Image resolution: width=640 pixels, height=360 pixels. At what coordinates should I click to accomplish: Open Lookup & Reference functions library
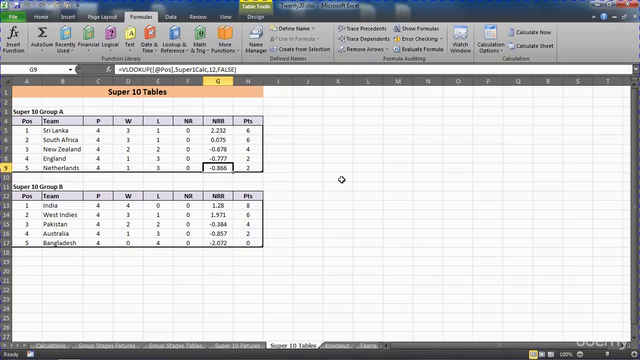[174, 39]
